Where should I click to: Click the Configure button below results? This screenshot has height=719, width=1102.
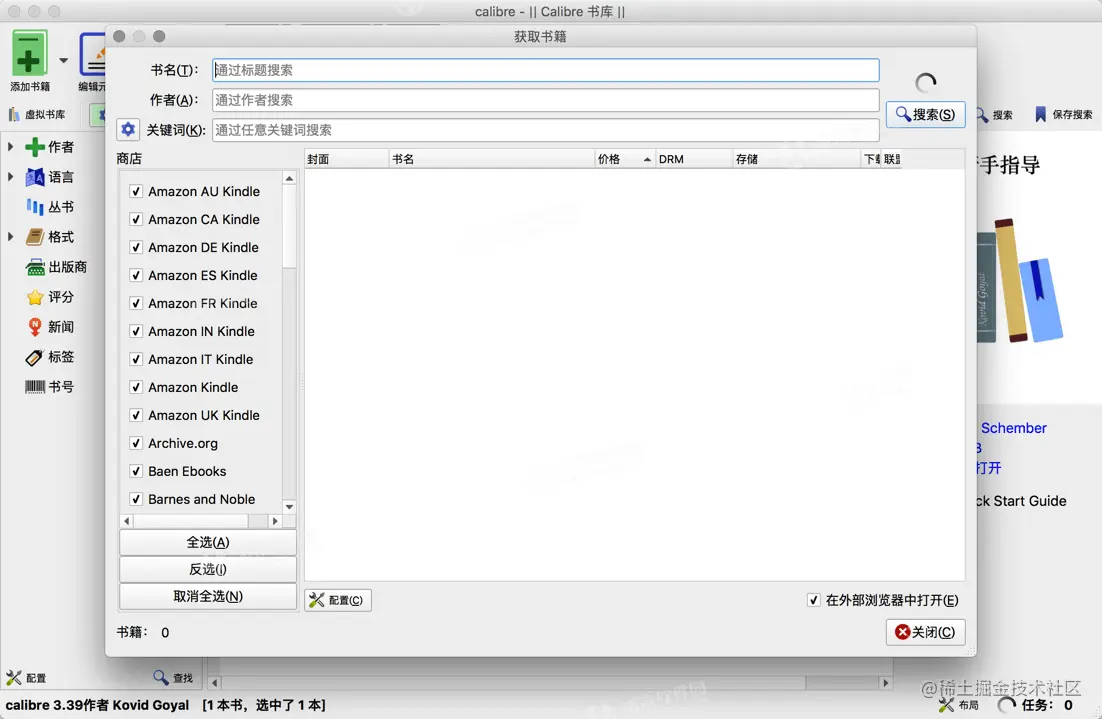pos(338,600)
